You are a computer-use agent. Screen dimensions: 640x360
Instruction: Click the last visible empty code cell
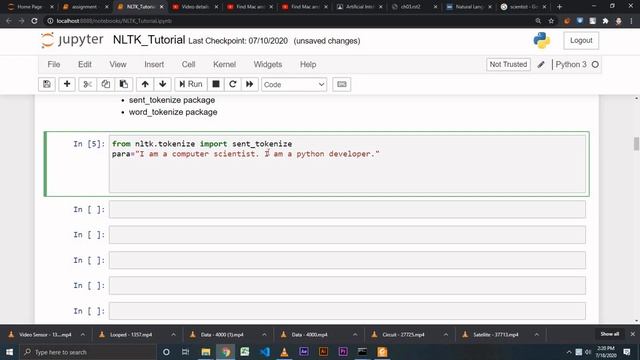[x=347, y=311]
